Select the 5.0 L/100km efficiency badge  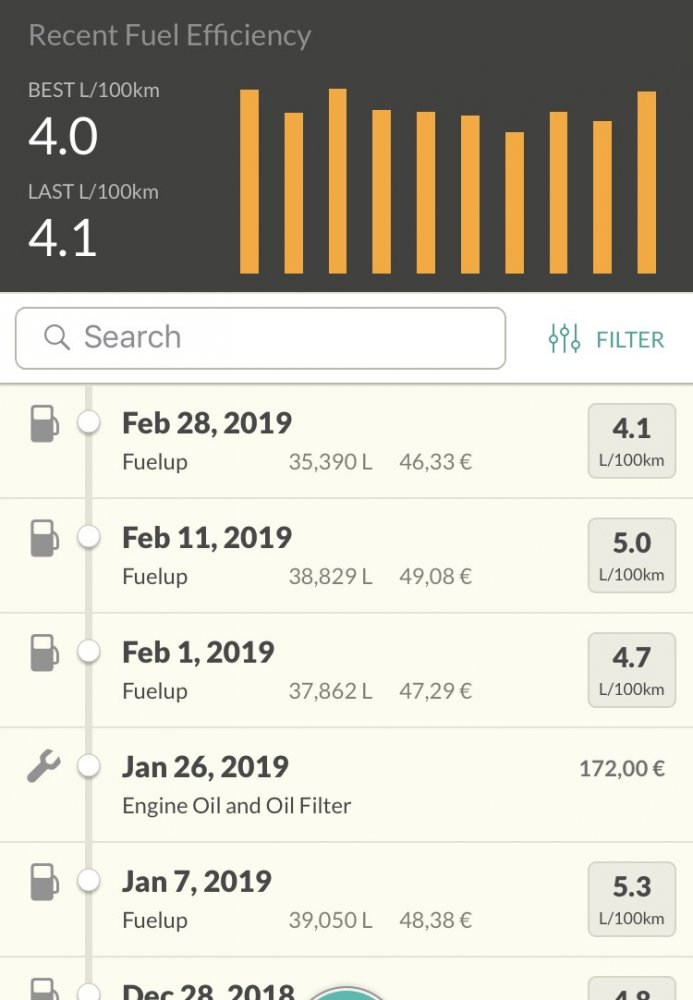pyautogui.click(x=631, y=556)
